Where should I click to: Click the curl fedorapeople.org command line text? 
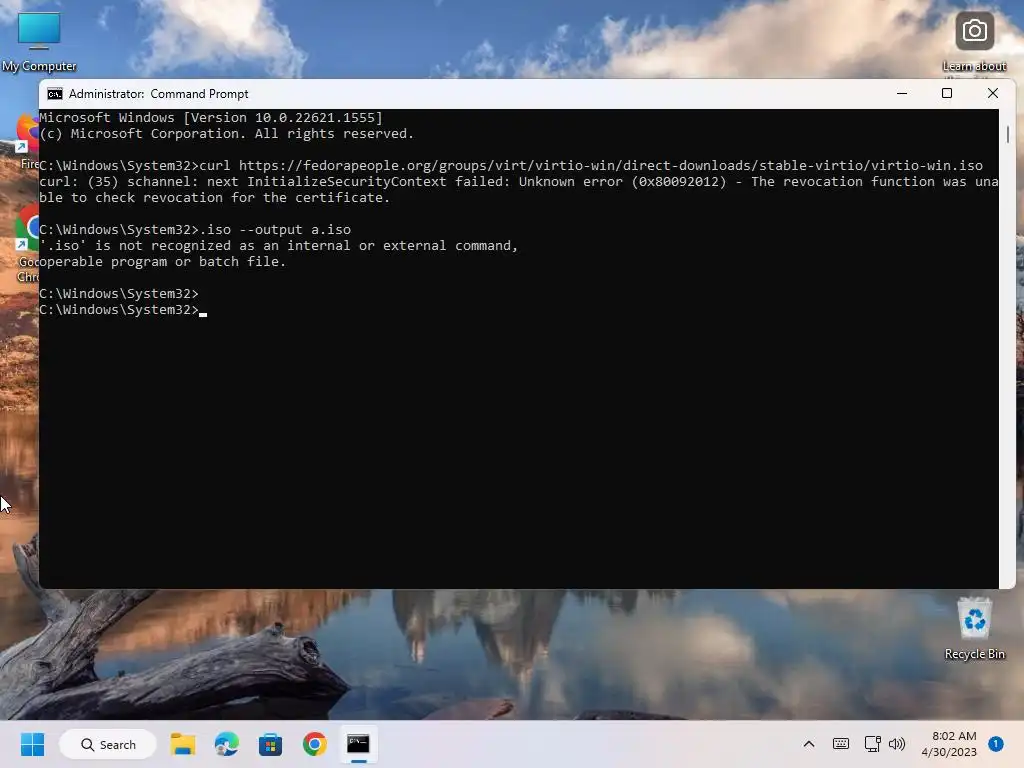pyautogui.click(x=511, y=166)
